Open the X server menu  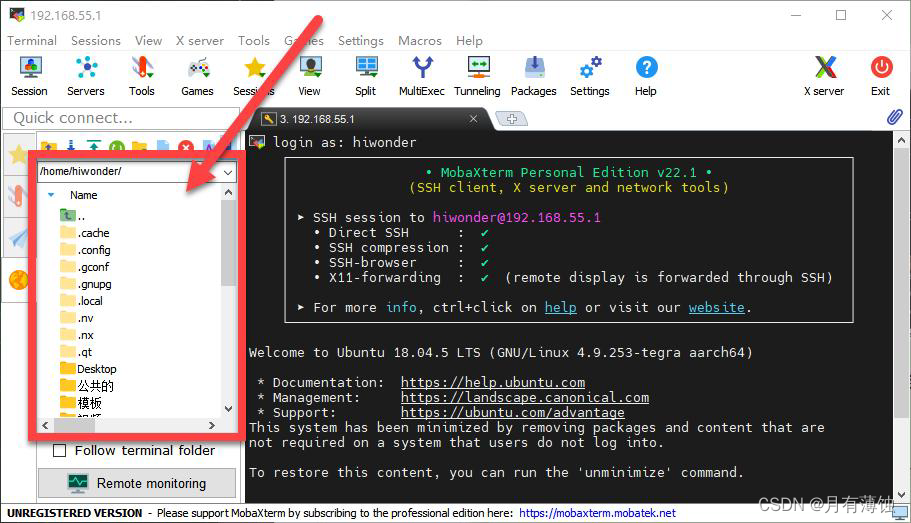(200, 41)
